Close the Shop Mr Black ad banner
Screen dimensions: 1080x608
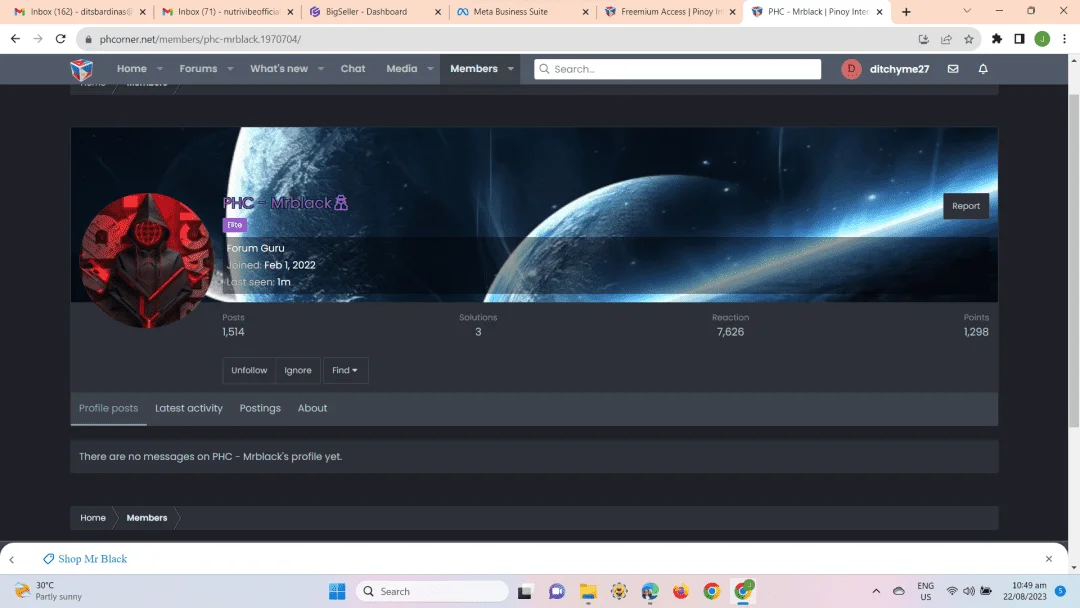(x=1048, y=559)
